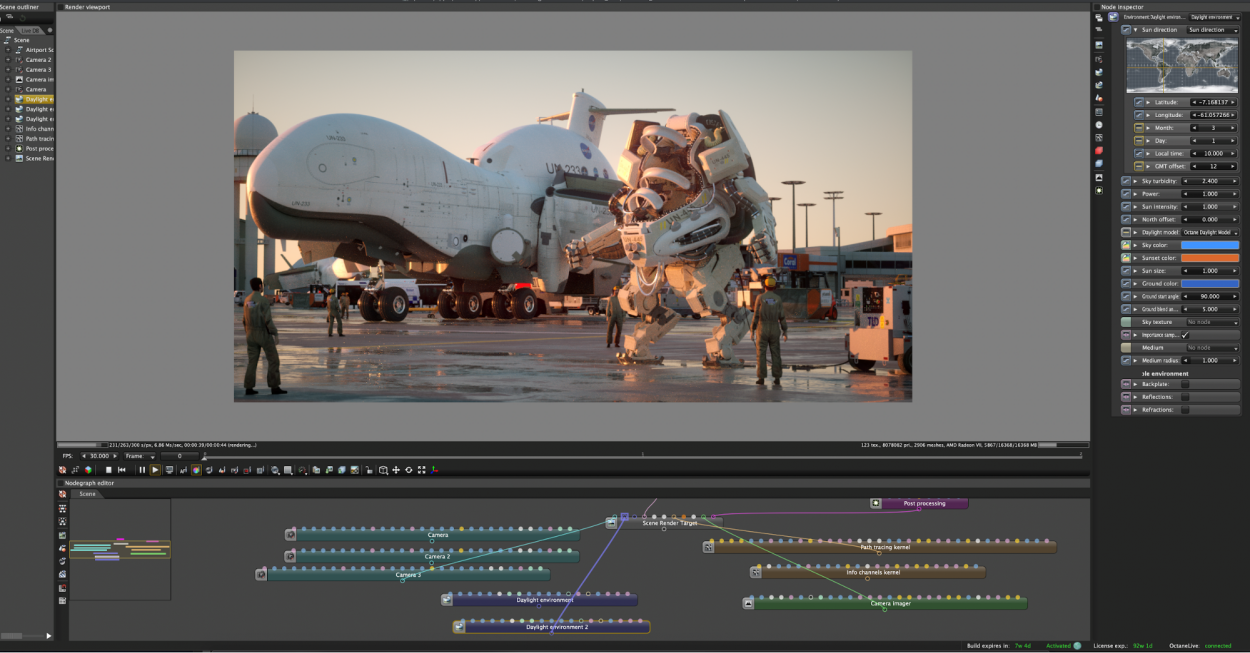This screenshot has width=1250, height=653.
Task: Click the color wheel icon in render toolbar
Action: point(196,470)
